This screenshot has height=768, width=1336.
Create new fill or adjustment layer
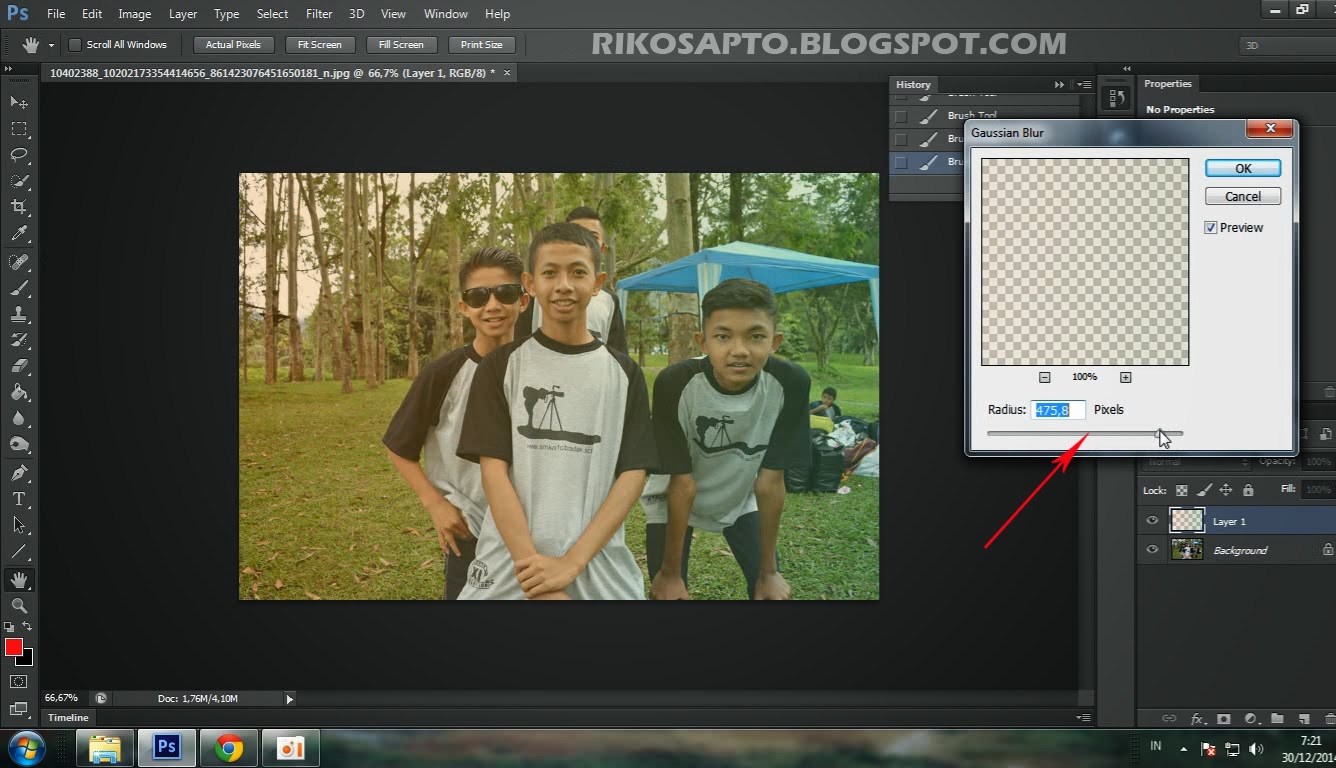1250,718
